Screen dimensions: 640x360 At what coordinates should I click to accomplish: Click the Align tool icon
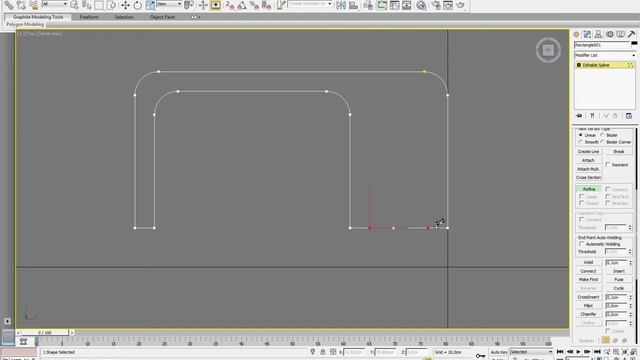click(x=354, y=5)
